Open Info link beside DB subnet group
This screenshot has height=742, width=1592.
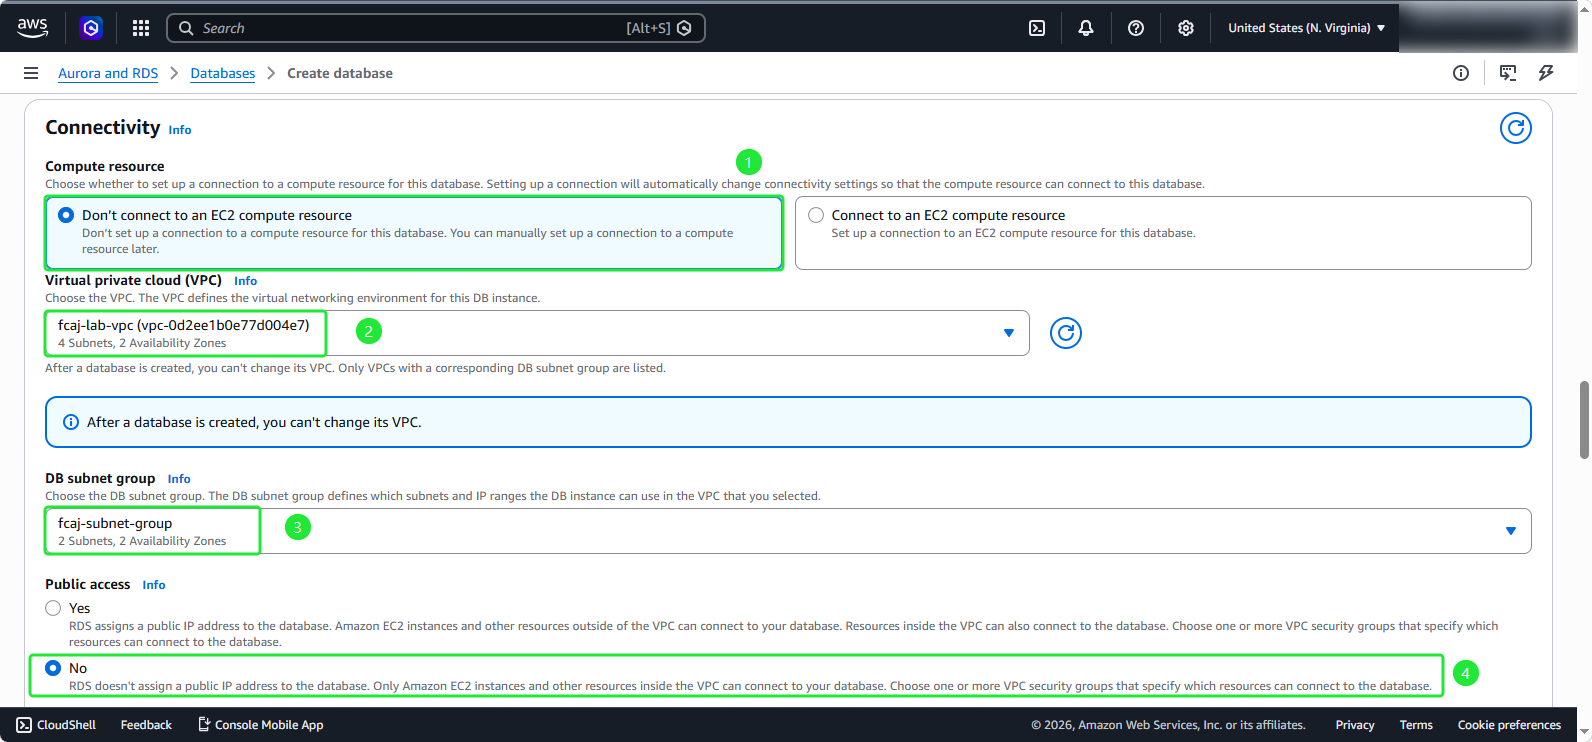(x=179, y=479)
